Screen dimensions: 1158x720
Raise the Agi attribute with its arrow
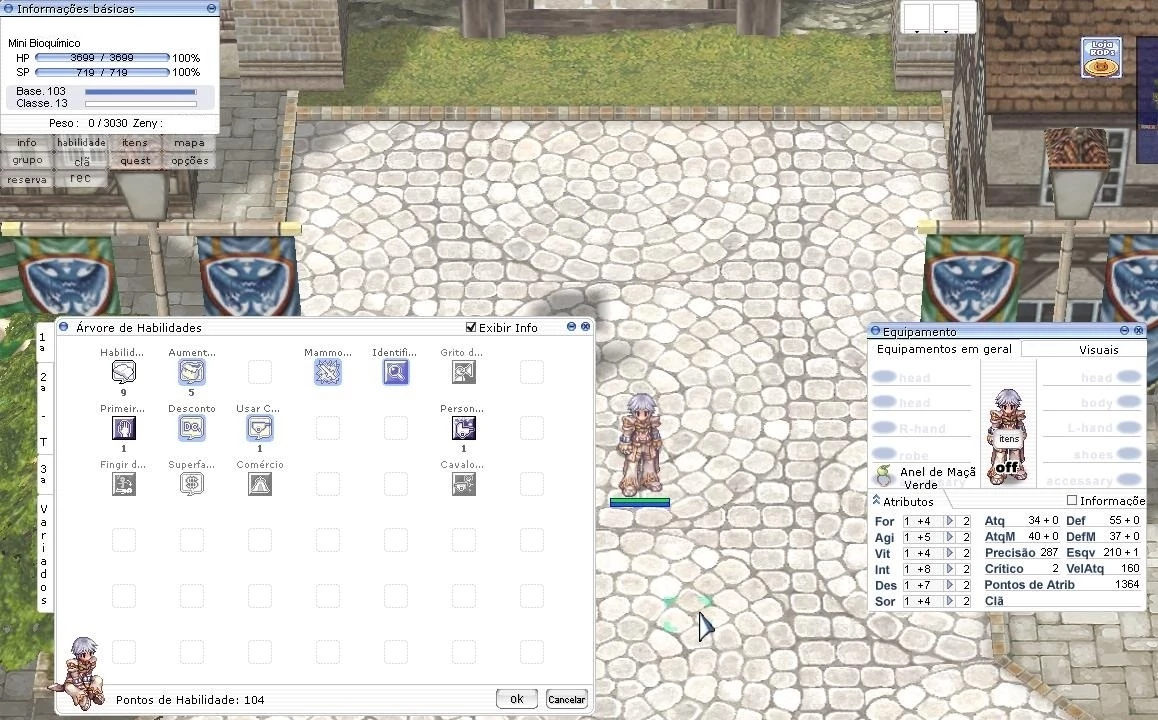[950, 538]
